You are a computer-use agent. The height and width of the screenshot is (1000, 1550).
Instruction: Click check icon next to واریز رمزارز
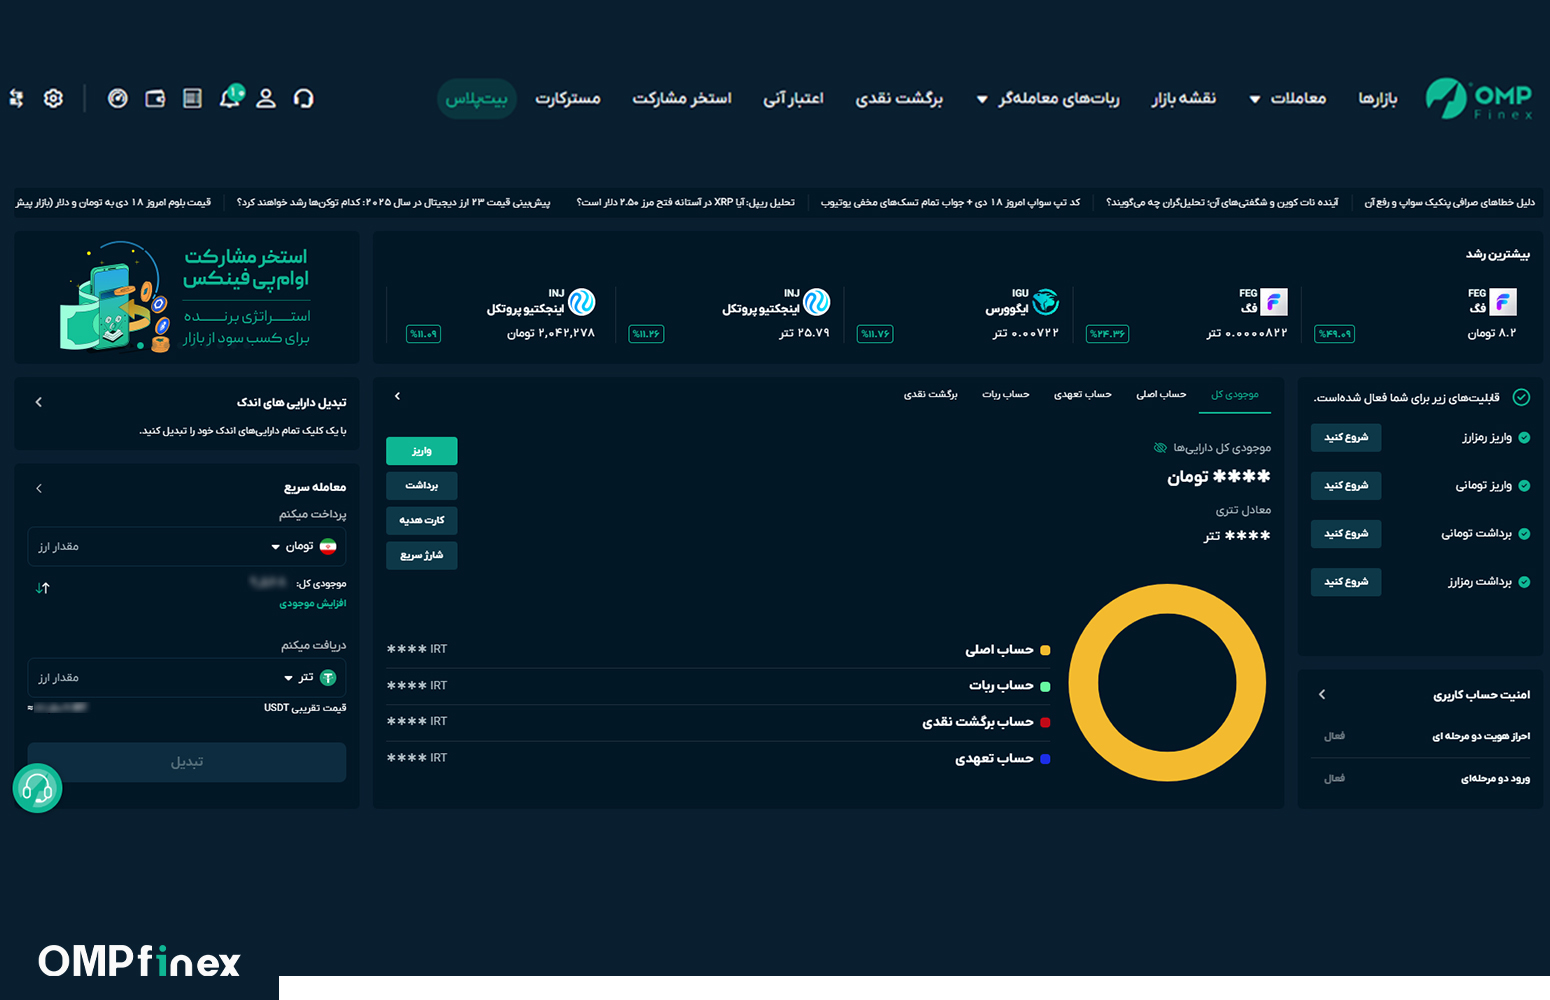(x=1524, y=437)
